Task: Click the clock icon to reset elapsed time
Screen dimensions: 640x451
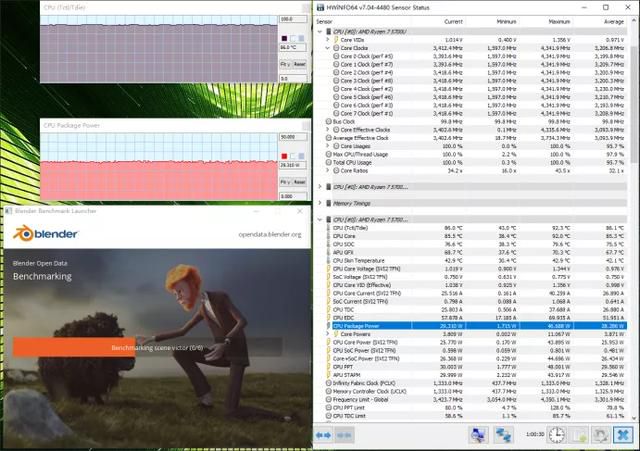Action: [x=556, y=435]
